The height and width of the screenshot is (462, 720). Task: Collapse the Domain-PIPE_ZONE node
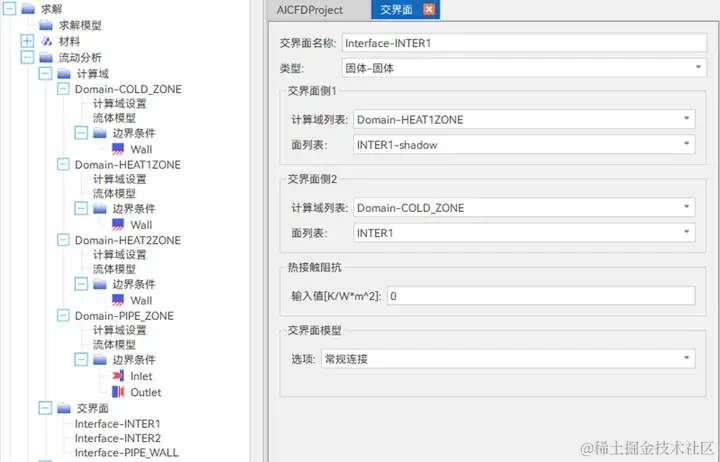click(x=63, y=315)
